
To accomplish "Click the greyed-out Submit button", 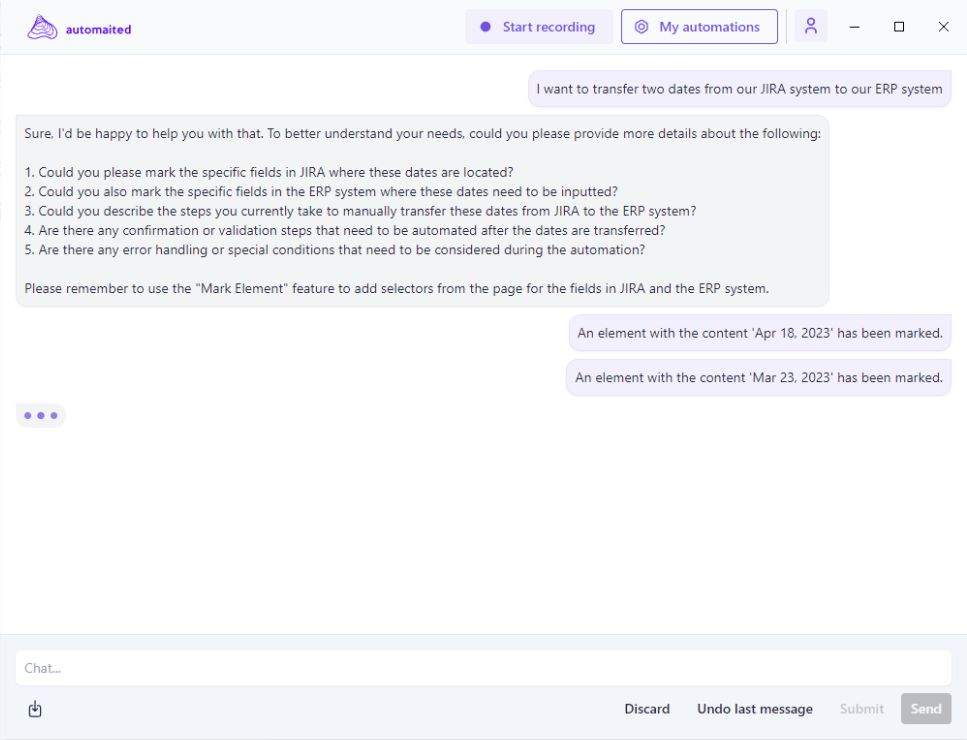I will pyautogui.click(x=862, y=709).
